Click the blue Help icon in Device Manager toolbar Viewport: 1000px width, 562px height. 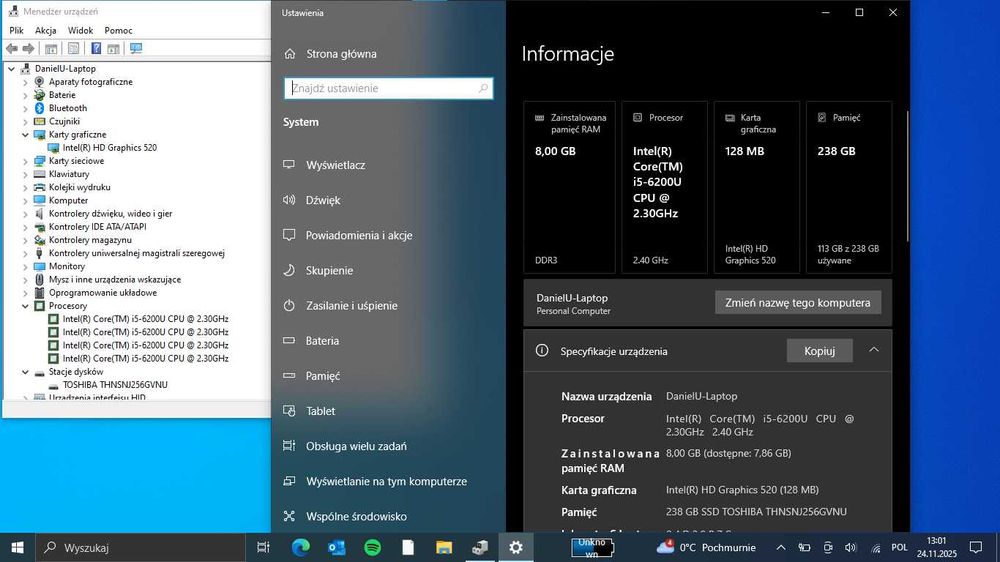[96, 48]
